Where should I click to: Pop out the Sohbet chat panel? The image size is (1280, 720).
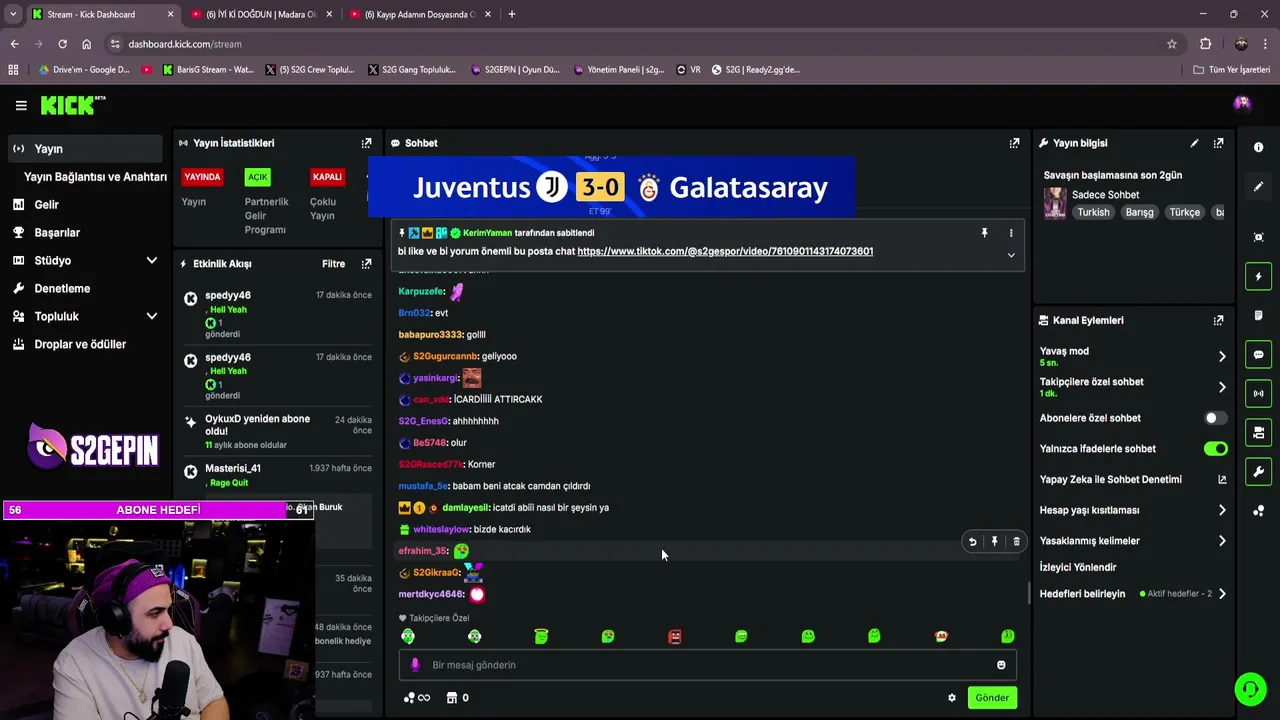coord(1014,143)
